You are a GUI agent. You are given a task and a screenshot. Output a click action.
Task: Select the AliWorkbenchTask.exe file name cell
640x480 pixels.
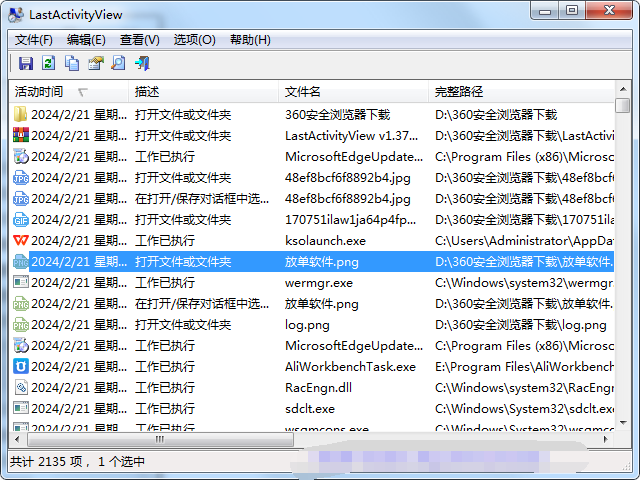(x=350, y=367)
